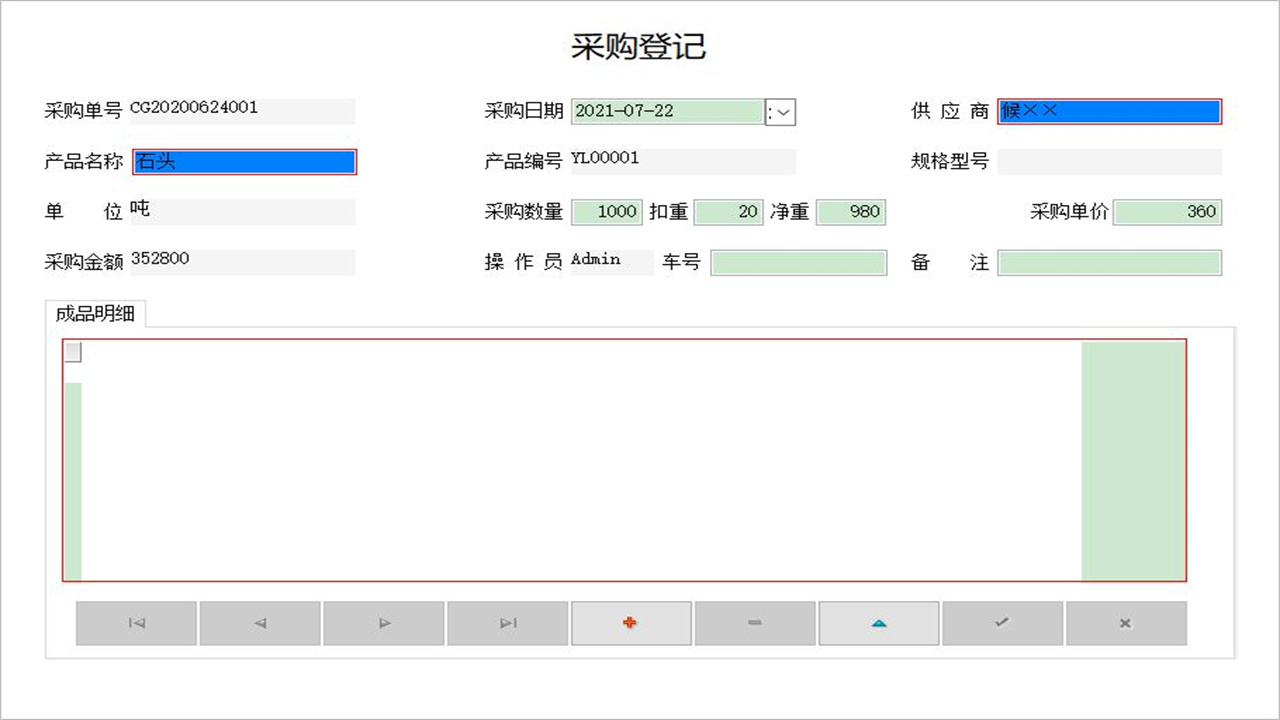This screenshot has height=720, width=1280.
Task: Open the 采购日期 date picker dropdown
Action: (780, 111)
